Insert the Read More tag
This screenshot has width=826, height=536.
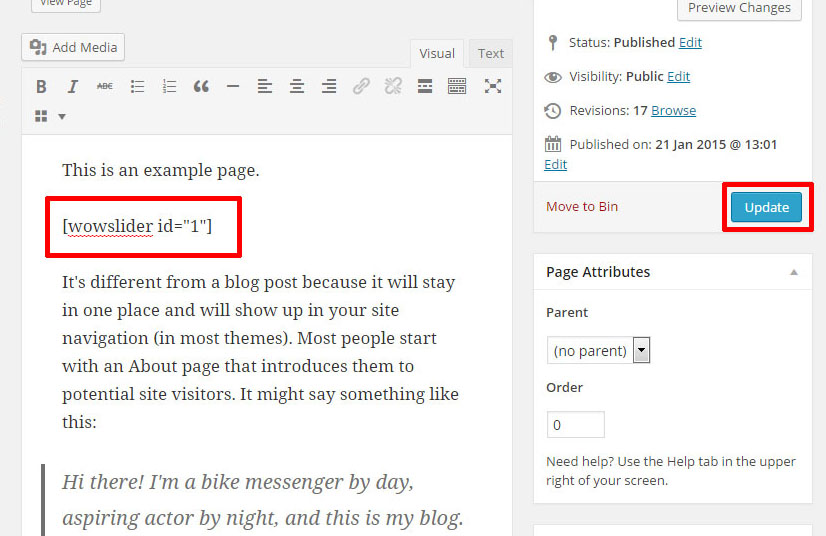coord(425,87)
